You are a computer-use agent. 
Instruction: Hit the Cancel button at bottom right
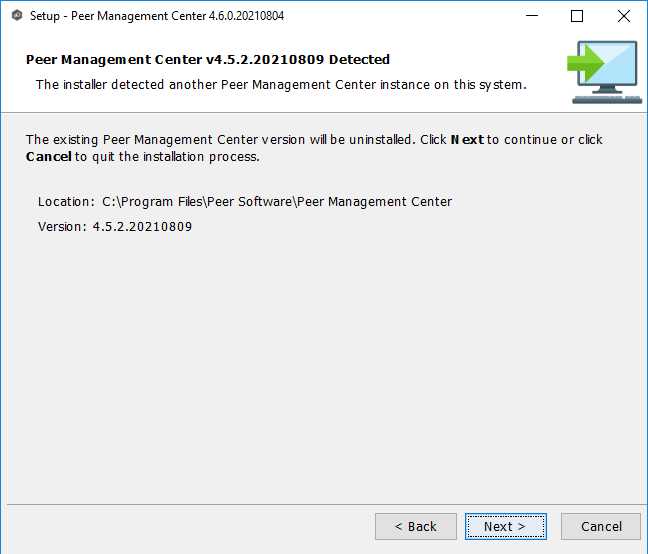[601, 526]
